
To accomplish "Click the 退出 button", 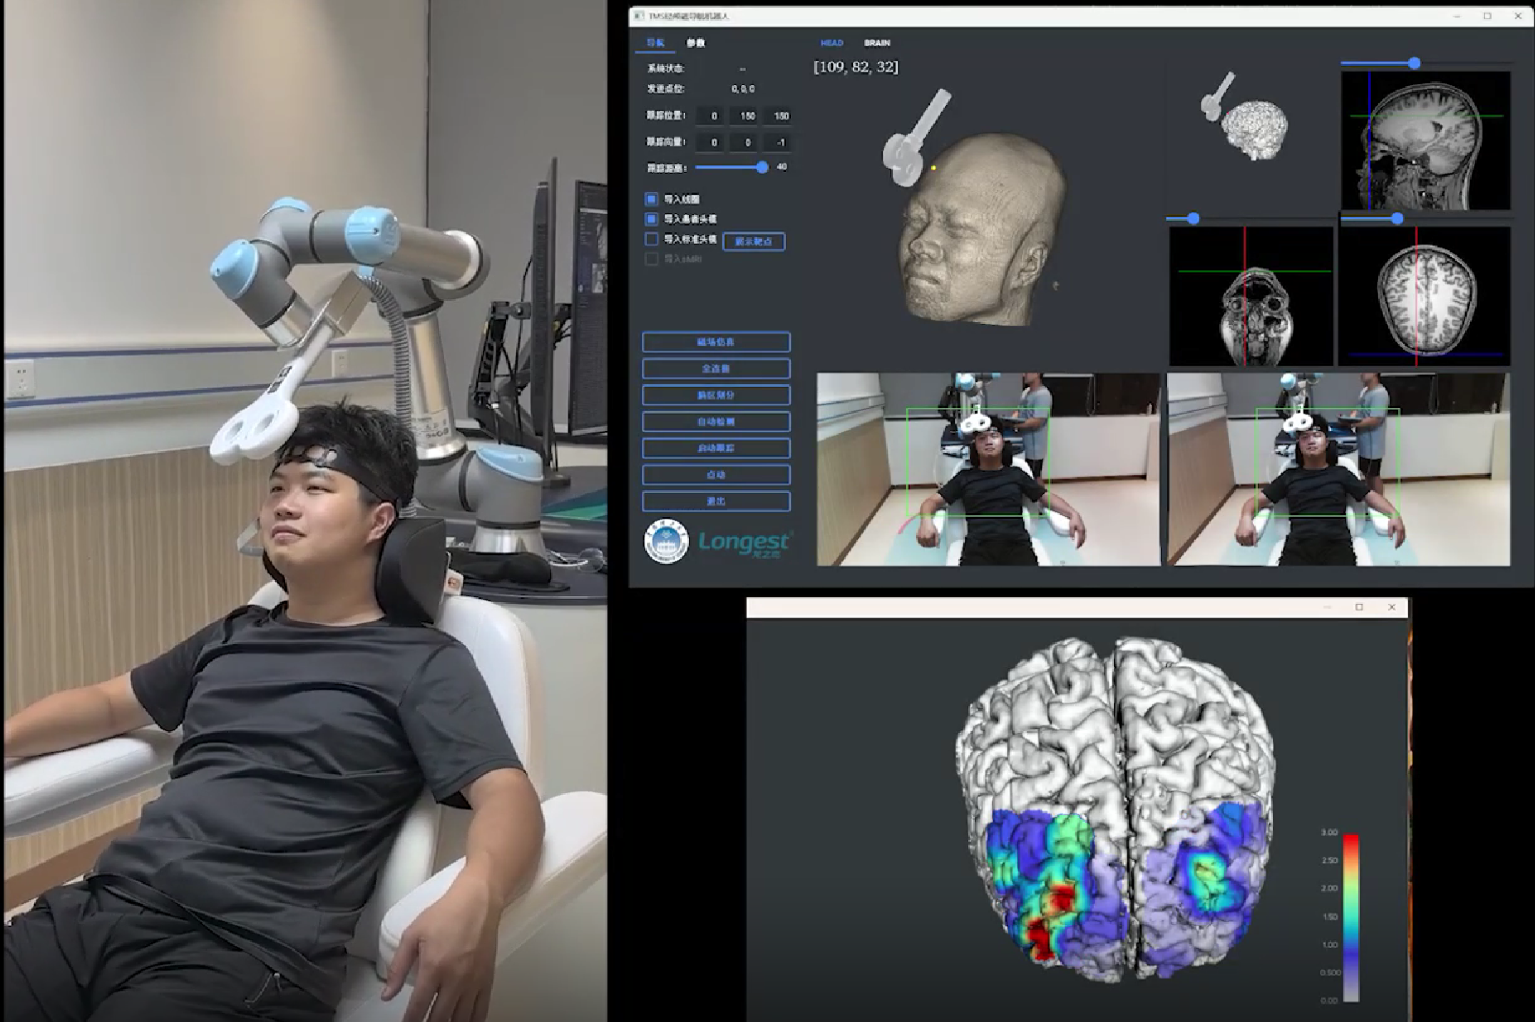I will click(x=716, y=501).
